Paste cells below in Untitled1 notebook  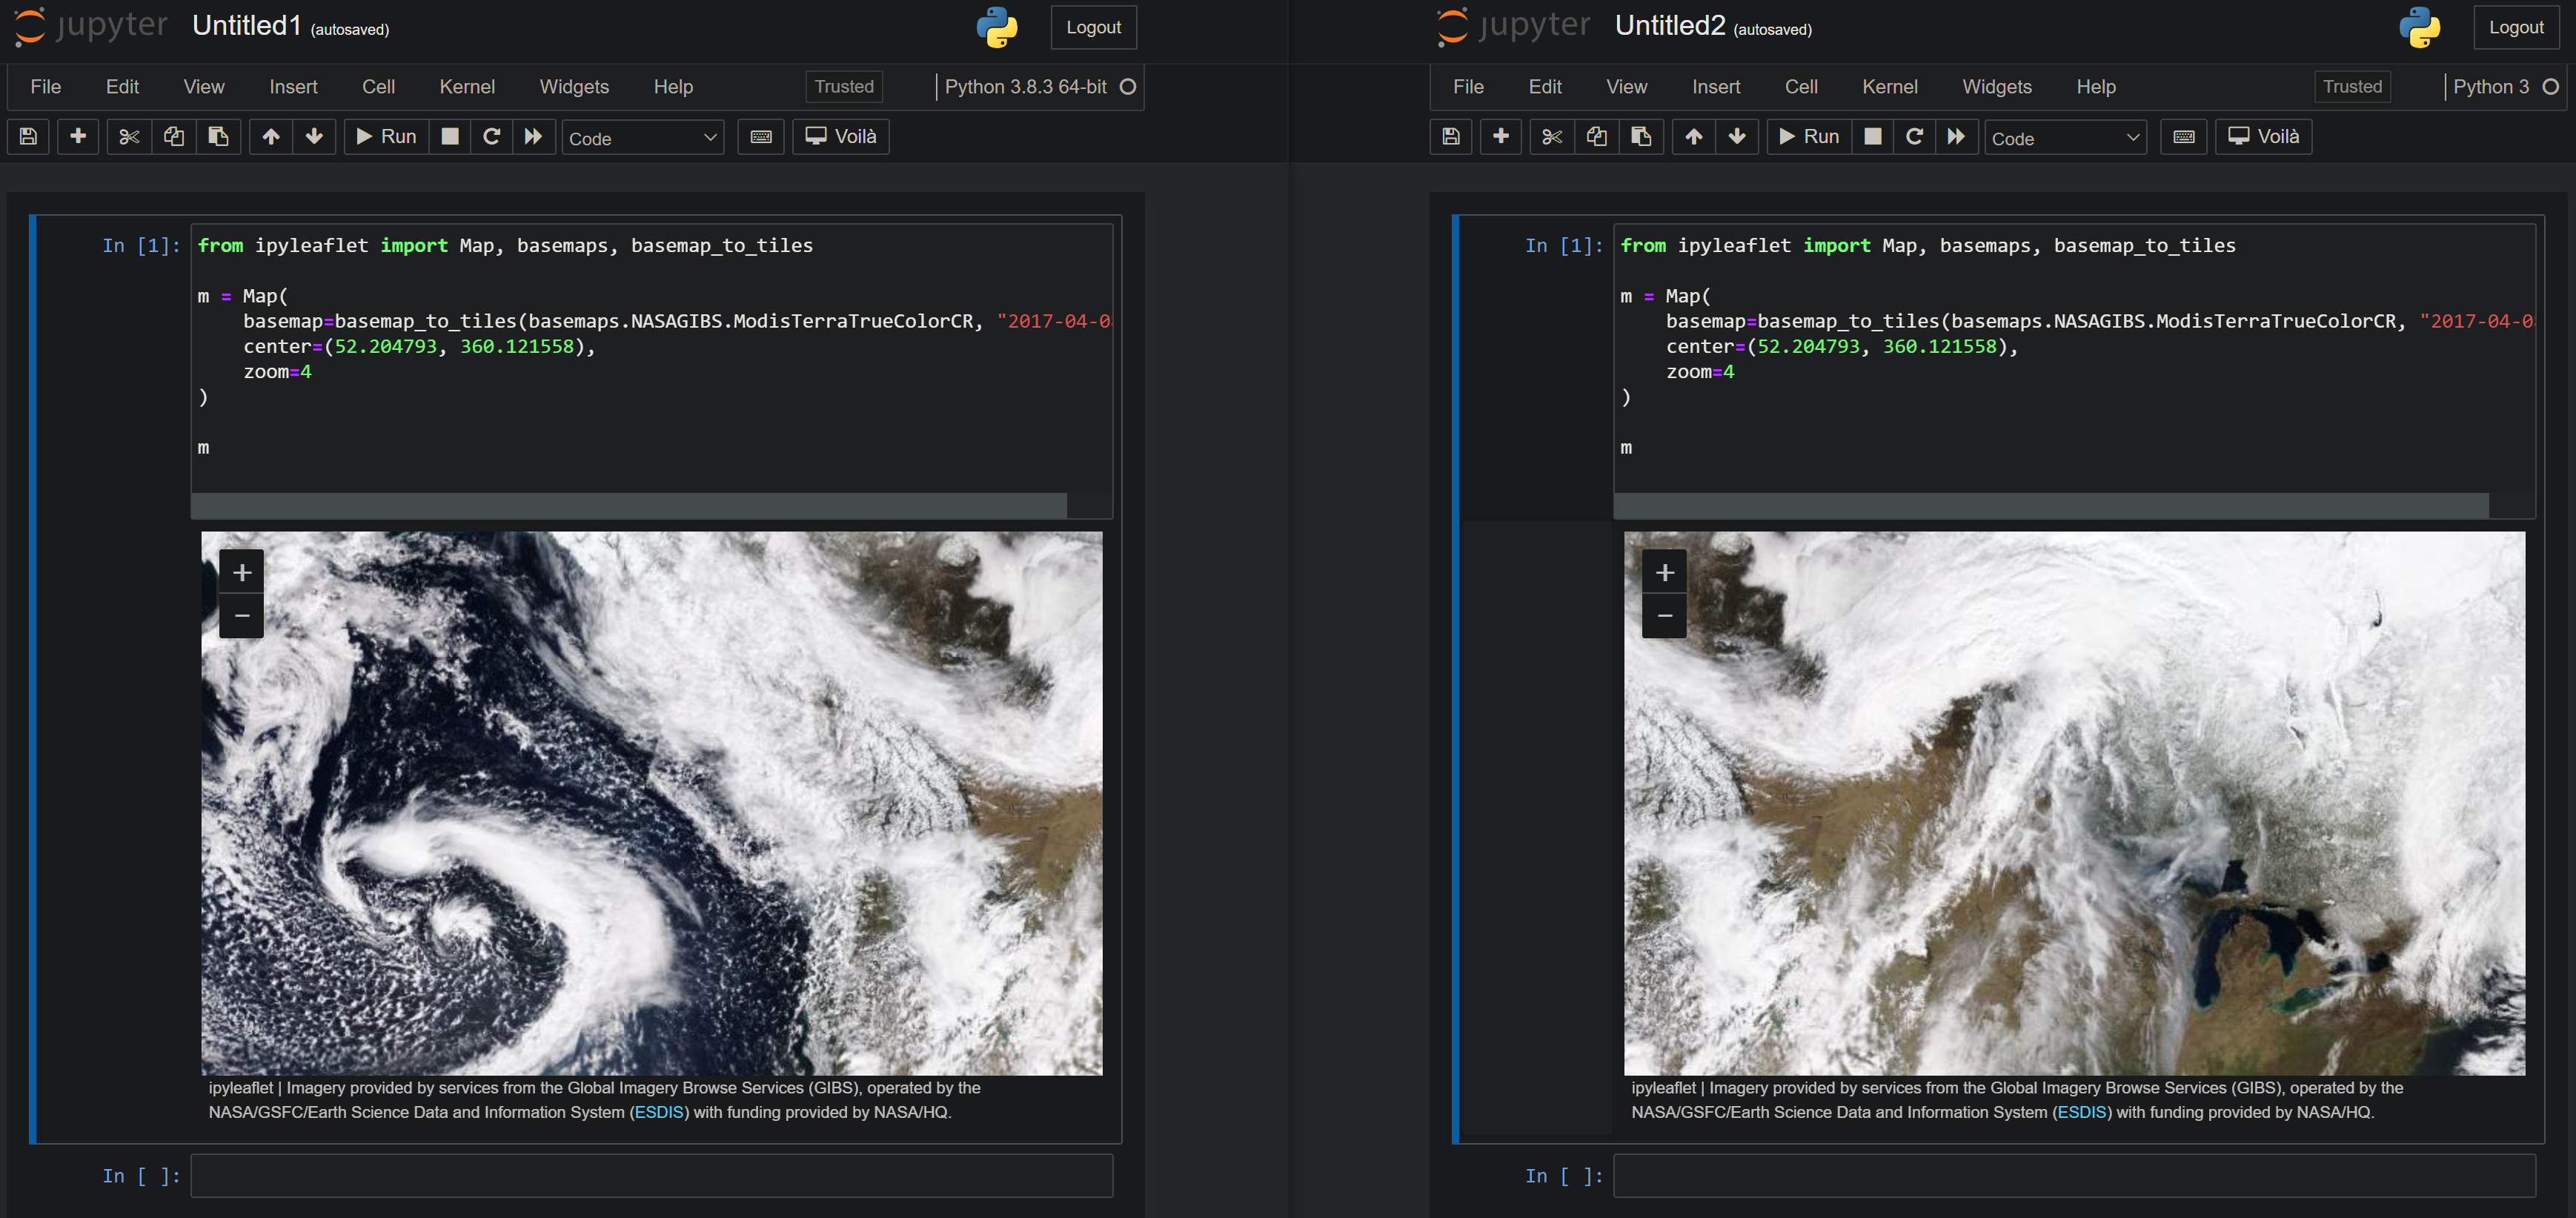(x=218, y=136)
